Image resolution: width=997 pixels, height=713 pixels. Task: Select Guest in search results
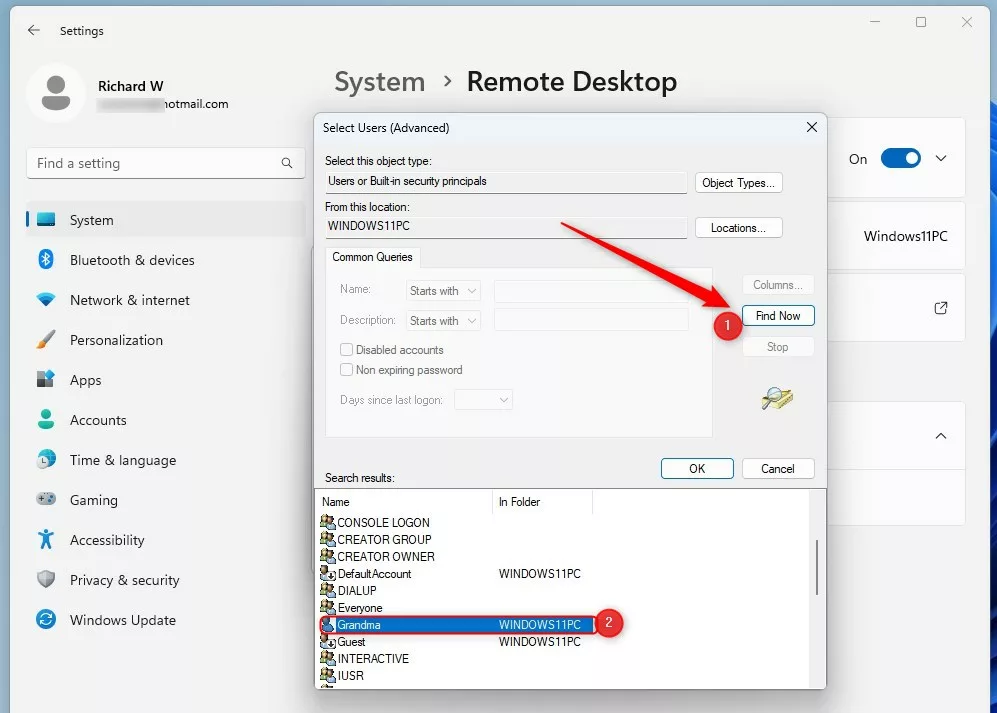(351, 642)
